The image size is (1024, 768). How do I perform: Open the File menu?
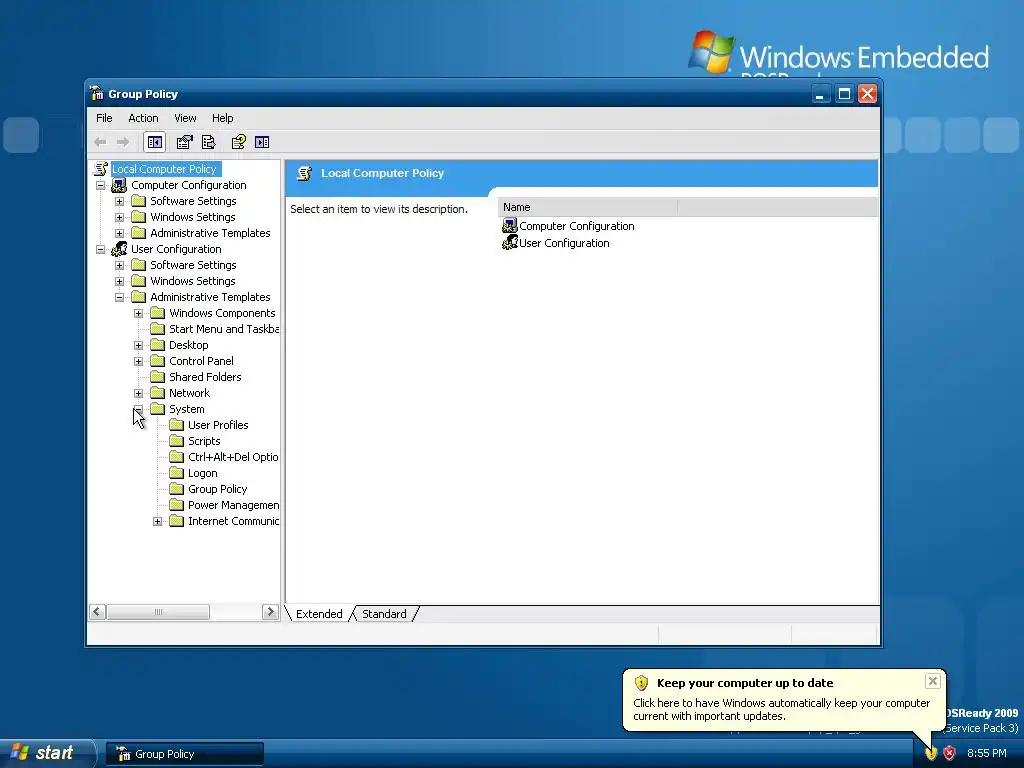pyautogui.click(x=104, y=118)
